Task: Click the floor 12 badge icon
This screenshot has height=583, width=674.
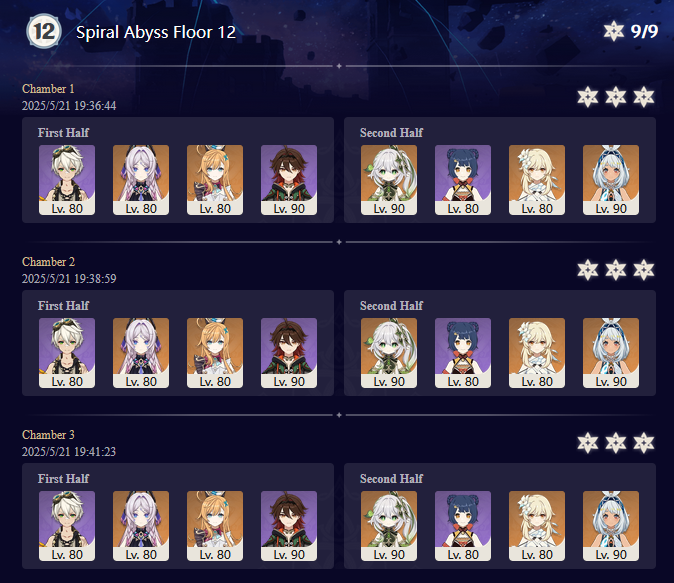Action: click(44, 31)
